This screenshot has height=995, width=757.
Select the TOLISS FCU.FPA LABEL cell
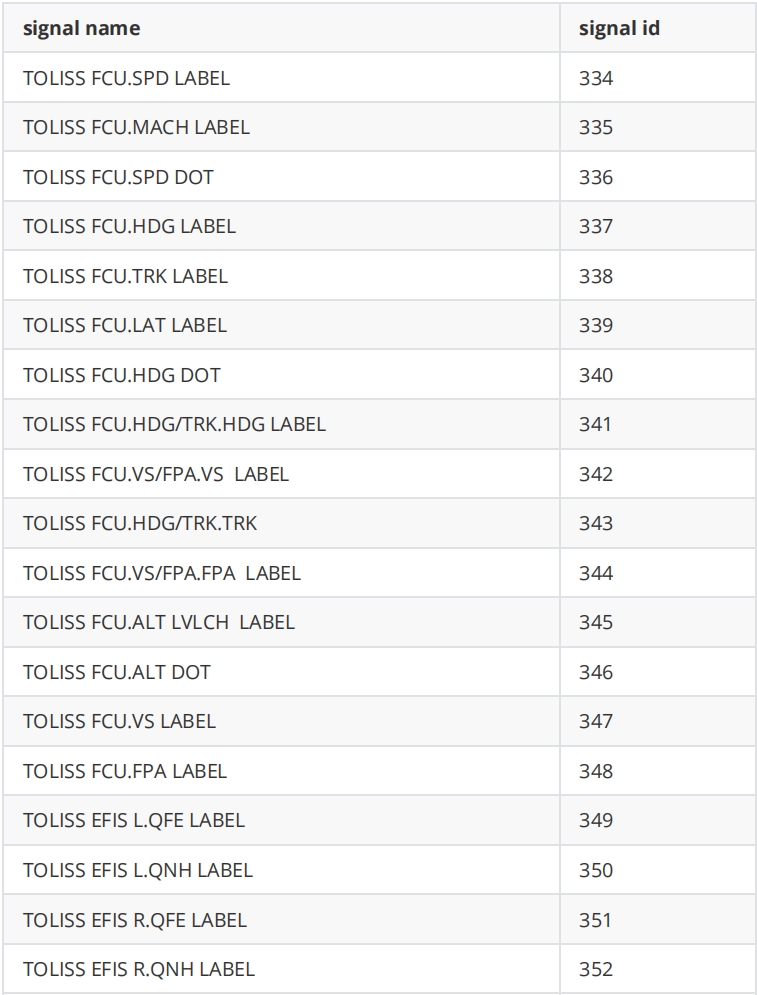pos(125,771)
